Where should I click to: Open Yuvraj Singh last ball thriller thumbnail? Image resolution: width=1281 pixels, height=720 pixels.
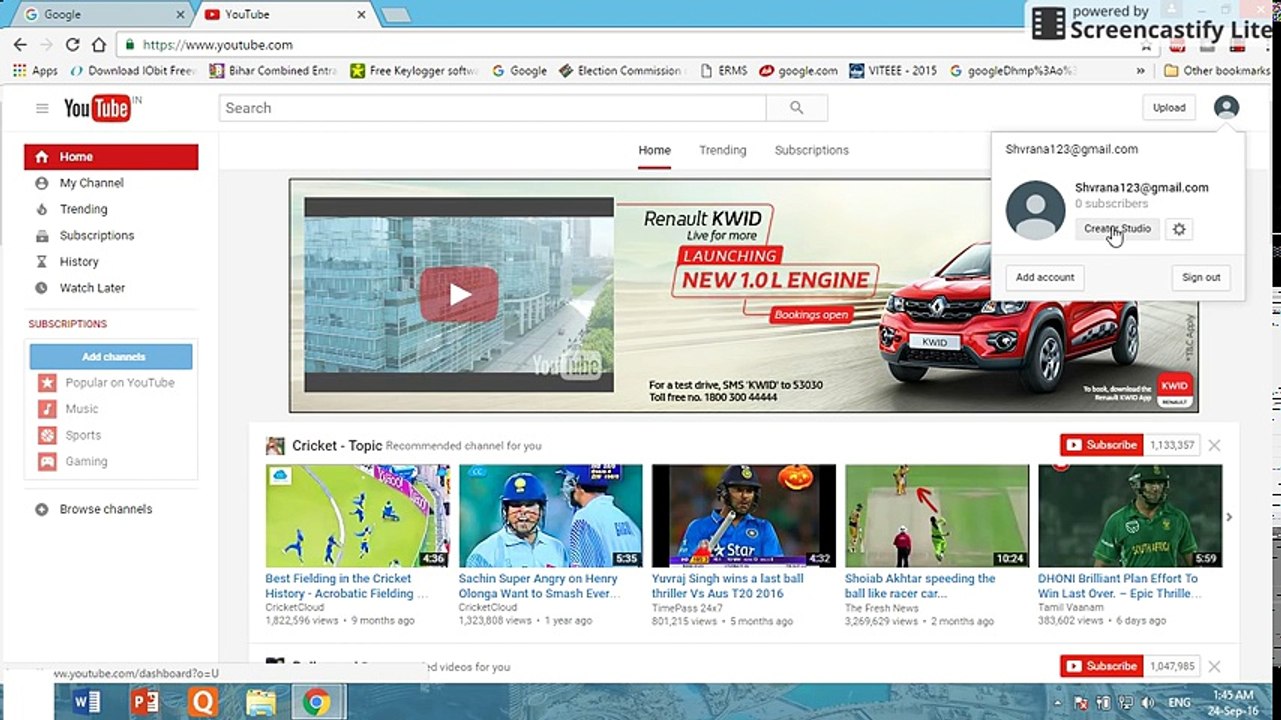[743, 516]
